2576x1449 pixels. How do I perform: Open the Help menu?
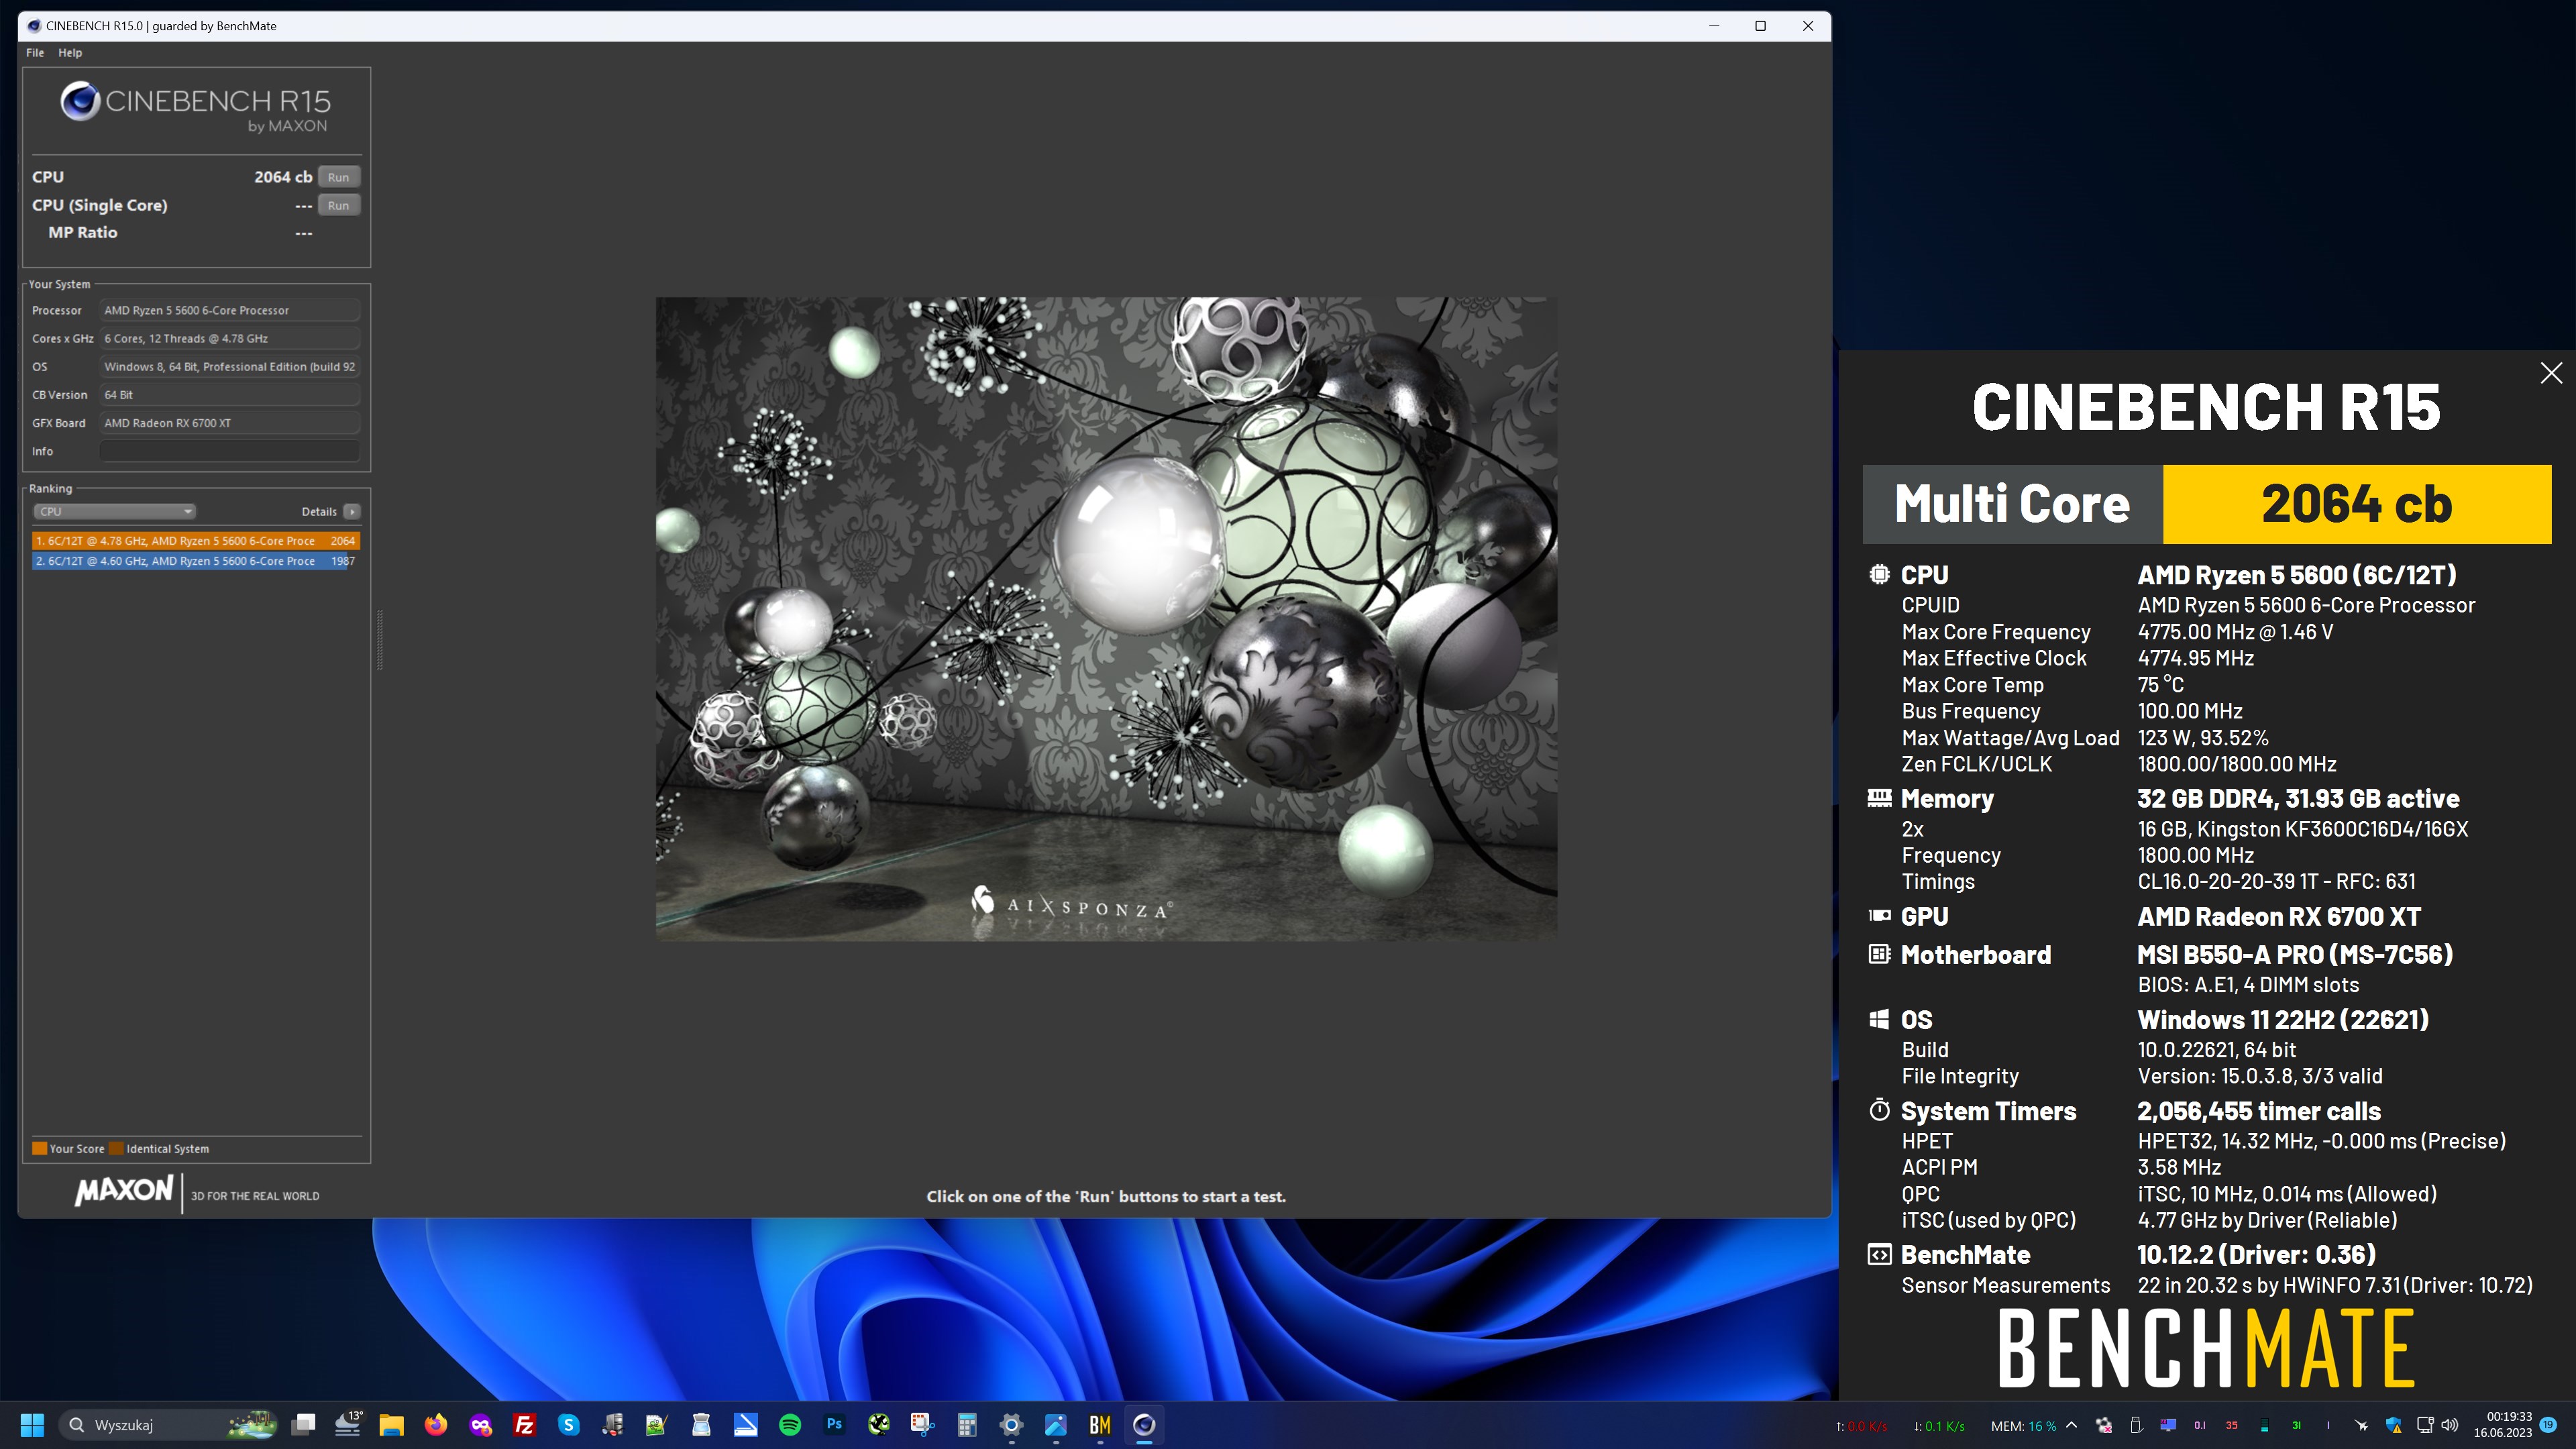click(70, 53)
